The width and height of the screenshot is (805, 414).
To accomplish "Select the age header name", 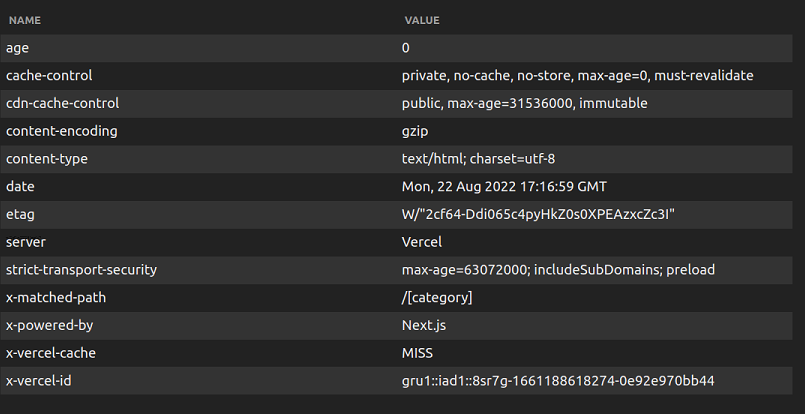I will click(x=17, y=48).
